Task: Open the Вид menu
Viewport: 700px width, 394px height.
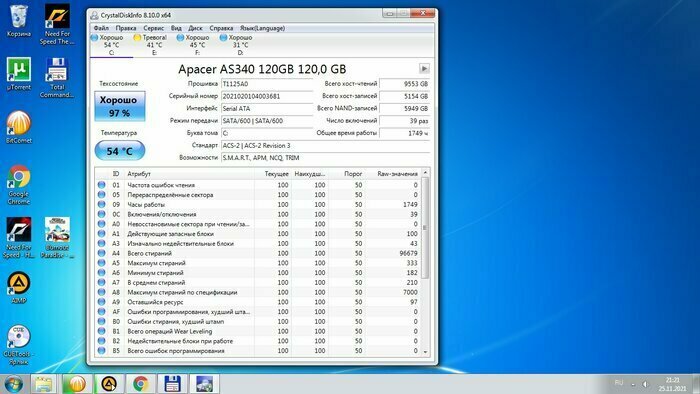Action: (176, 28)
